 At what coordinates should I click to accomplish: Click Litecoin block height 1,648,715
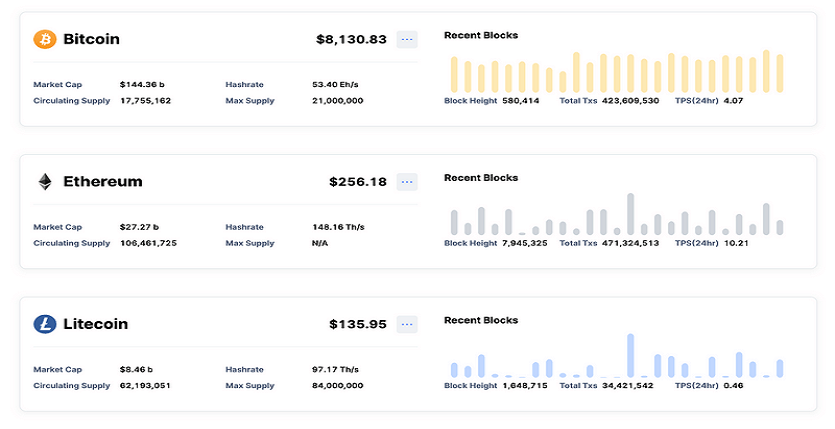[525, 385]
